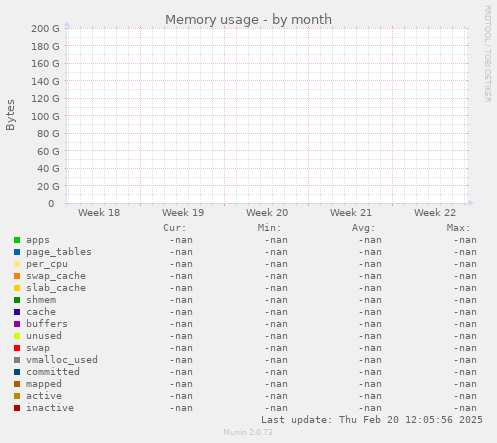Click the purple buffers legend swatch

pos(17,324)
